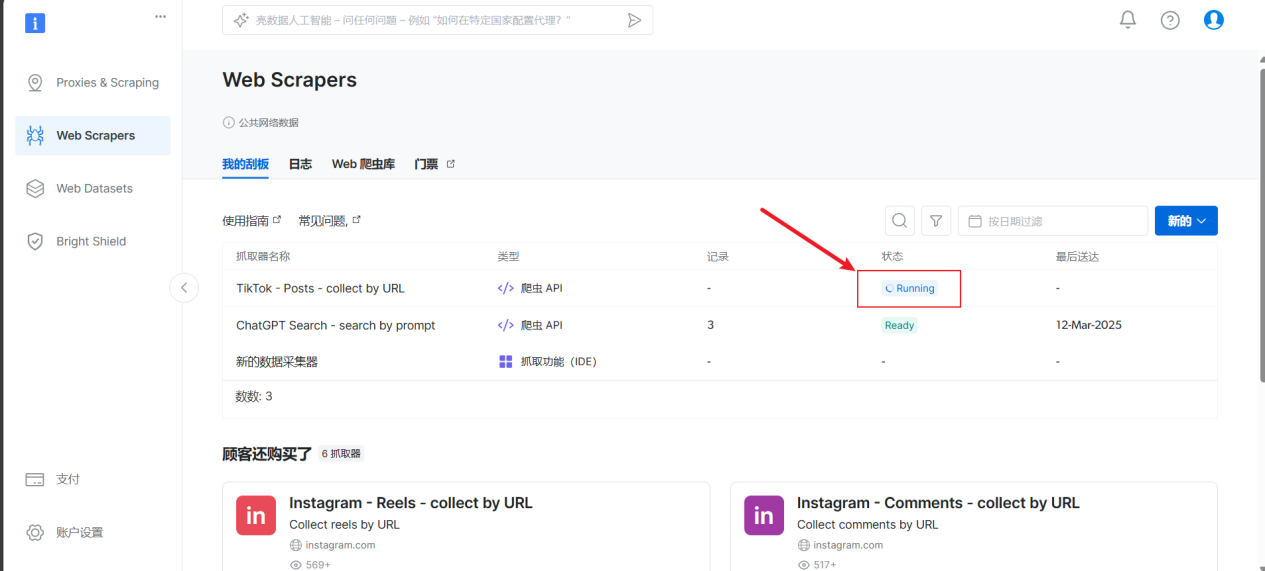
Task: Open TikTok - Posts - collect by URL scraper
Action: (320, 288)
